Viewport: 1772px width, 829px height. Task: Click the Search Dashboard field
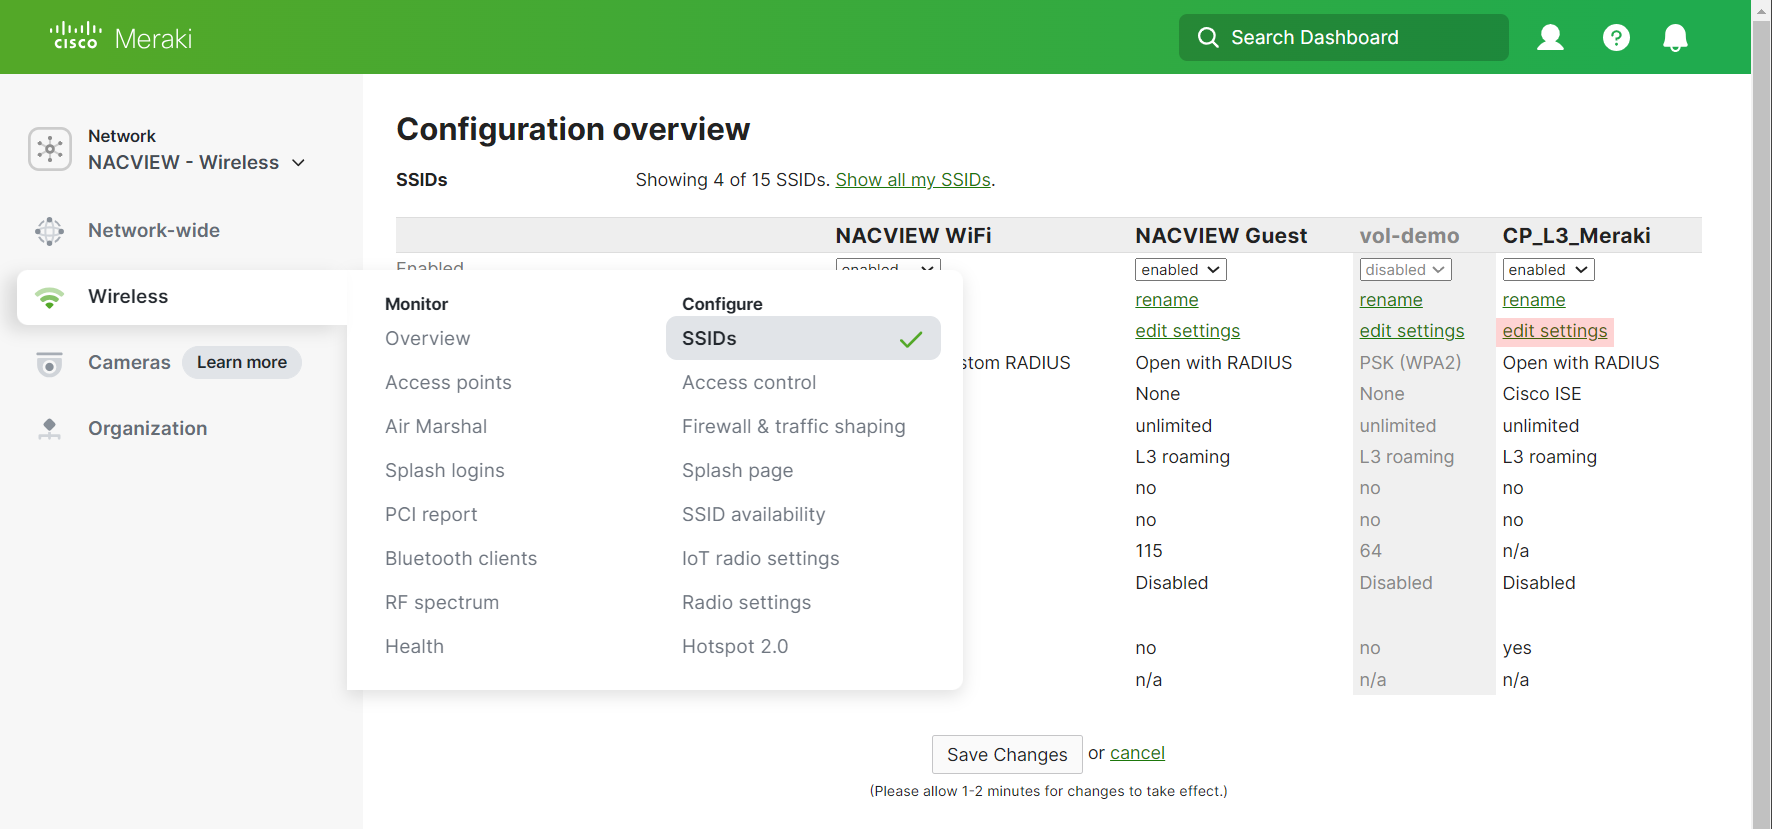click(1343, 38)
